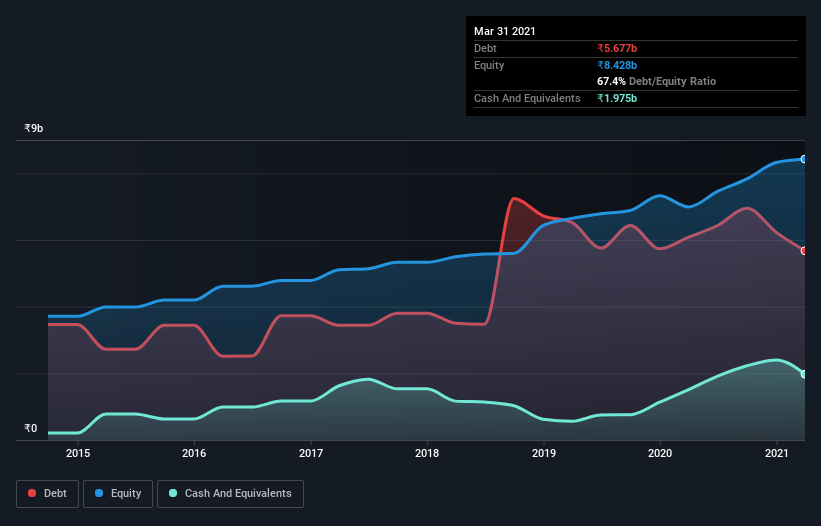Click the 2020 x-axis label
The height and width of the screenshot is (526, 821).
pos(660,453)
